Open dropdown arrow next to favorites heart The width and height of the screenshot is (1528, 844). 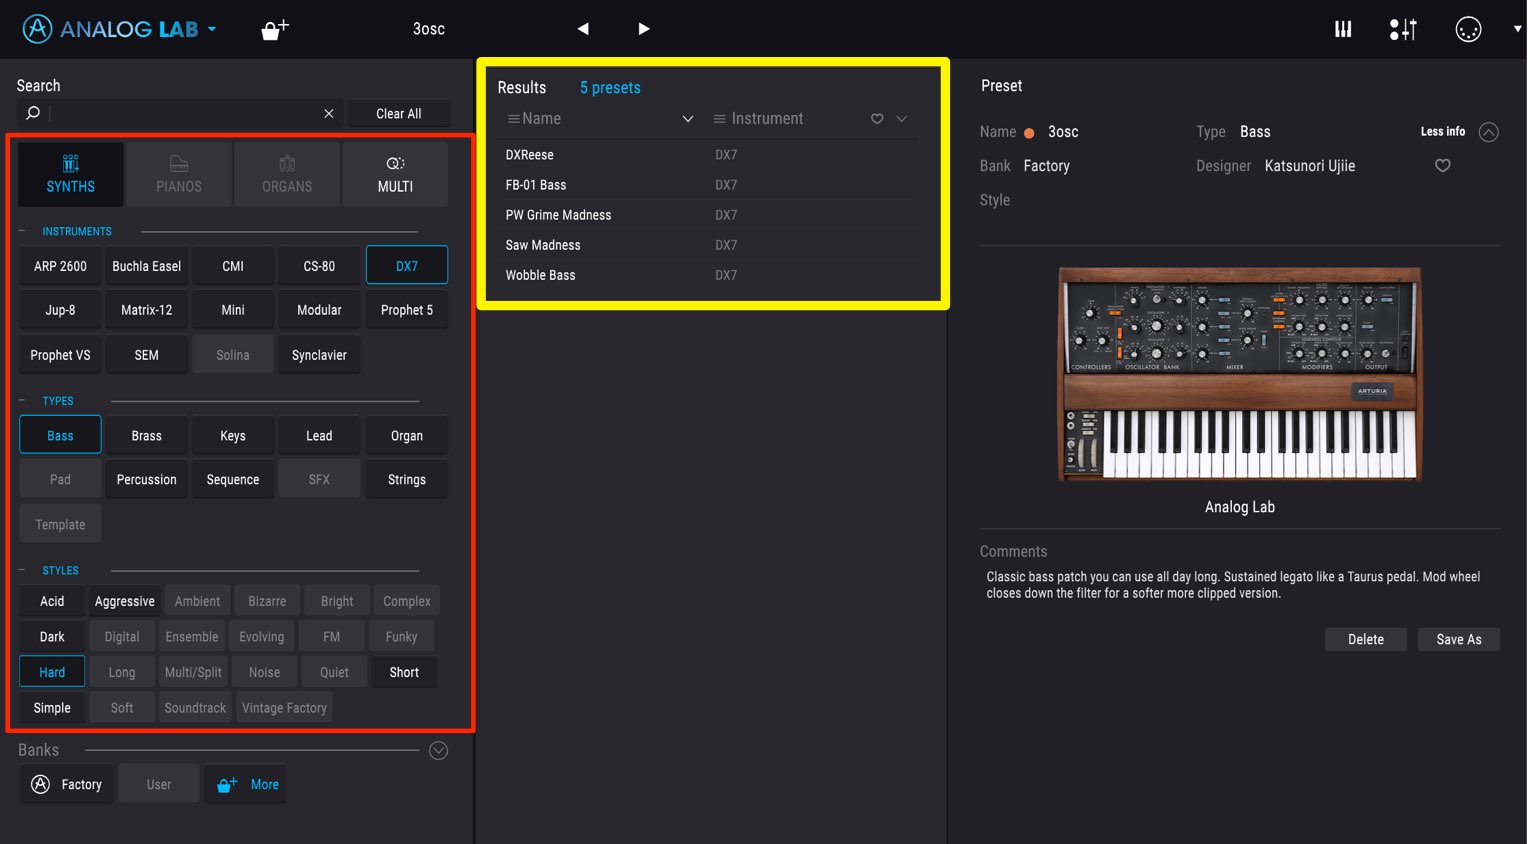coord(901,119)
